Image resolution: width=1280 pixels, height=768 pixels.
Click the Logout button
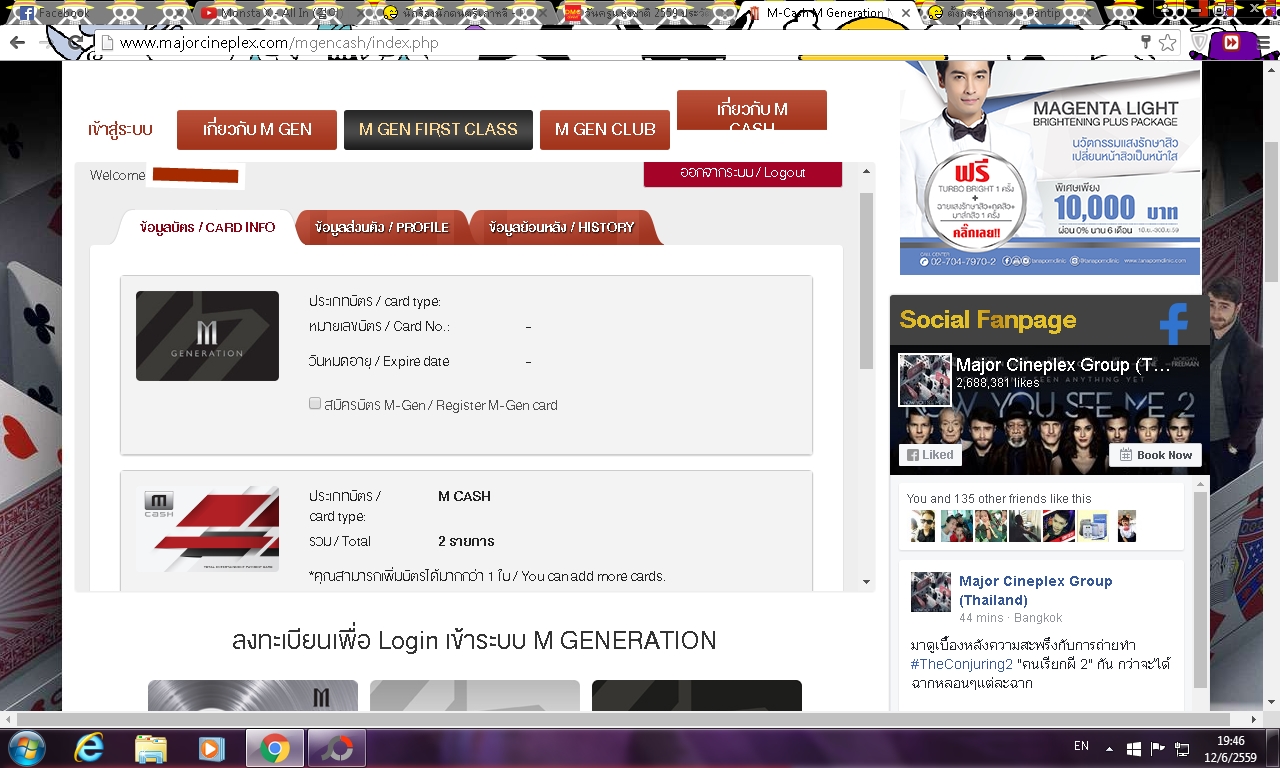click(743, 173)
